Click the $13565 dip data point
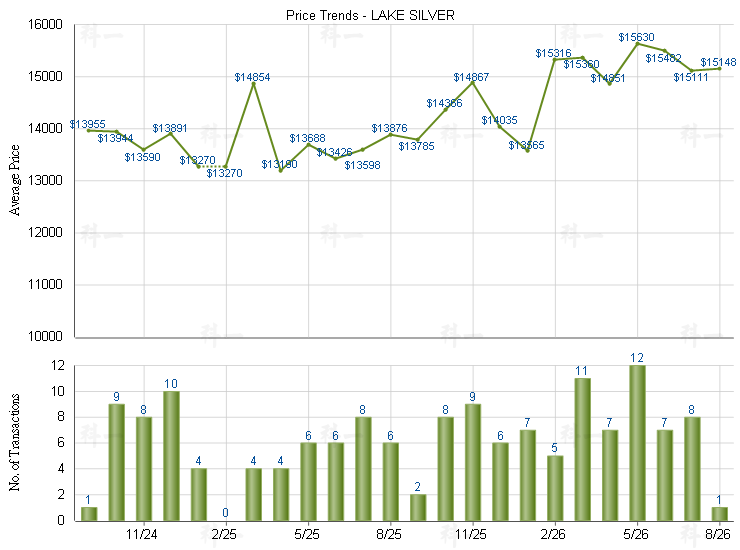The image size is (740, 550). tap(528, 151)
